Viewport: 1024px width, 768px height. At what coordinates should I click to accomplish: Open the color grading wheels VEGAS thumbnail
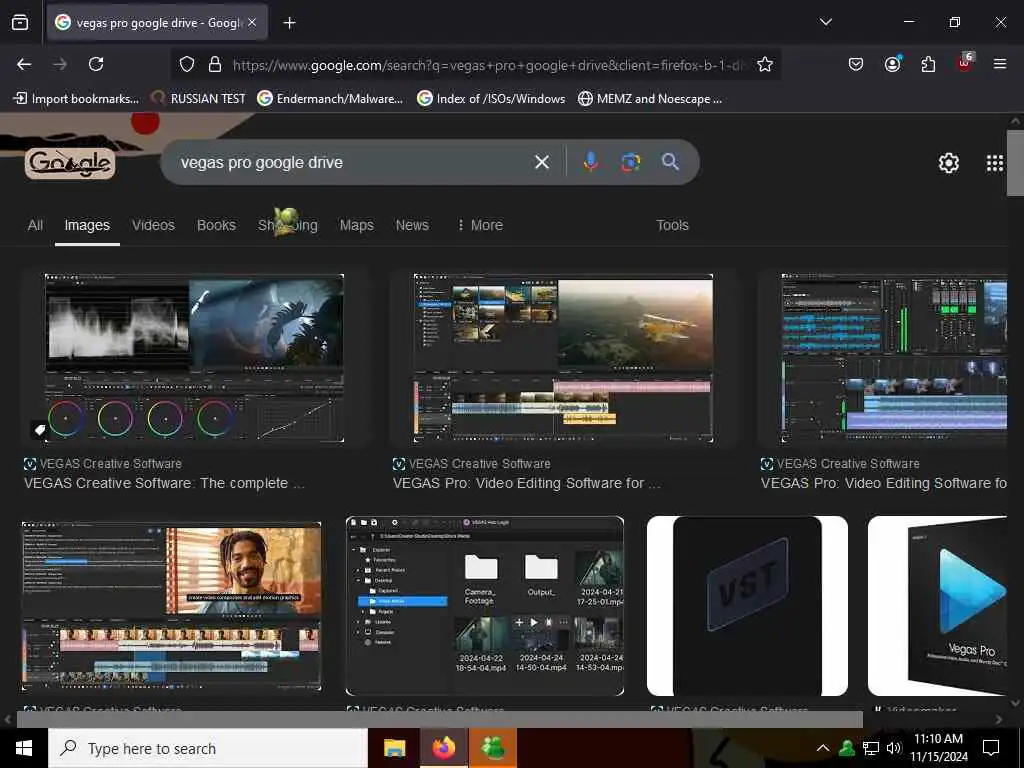[x=194, y=359]
